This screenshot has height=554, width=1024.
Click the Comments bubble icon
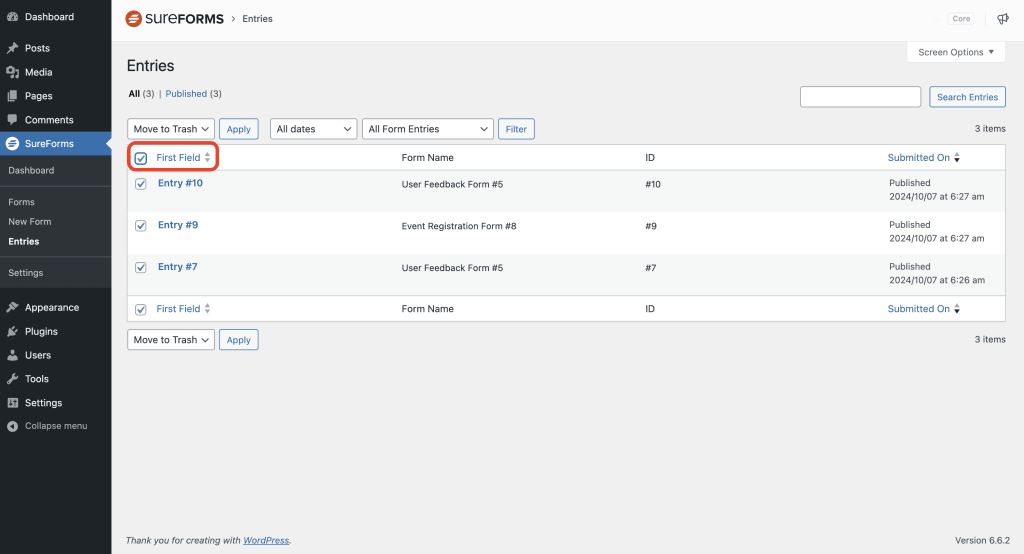tap(12, 120)
